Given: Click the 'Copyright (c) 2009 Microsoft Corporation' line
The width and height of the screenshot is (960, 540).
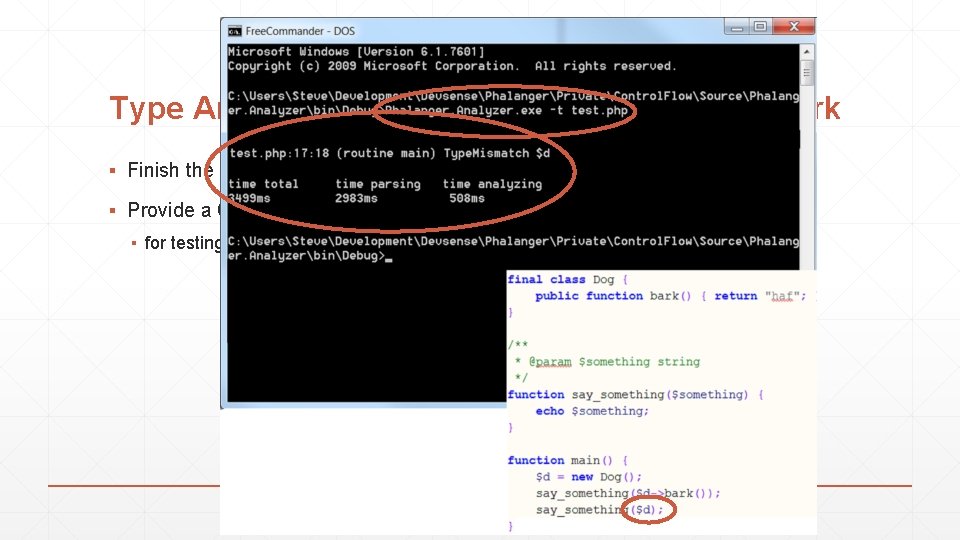Looking at the screenshot, I should click(452, 66).
